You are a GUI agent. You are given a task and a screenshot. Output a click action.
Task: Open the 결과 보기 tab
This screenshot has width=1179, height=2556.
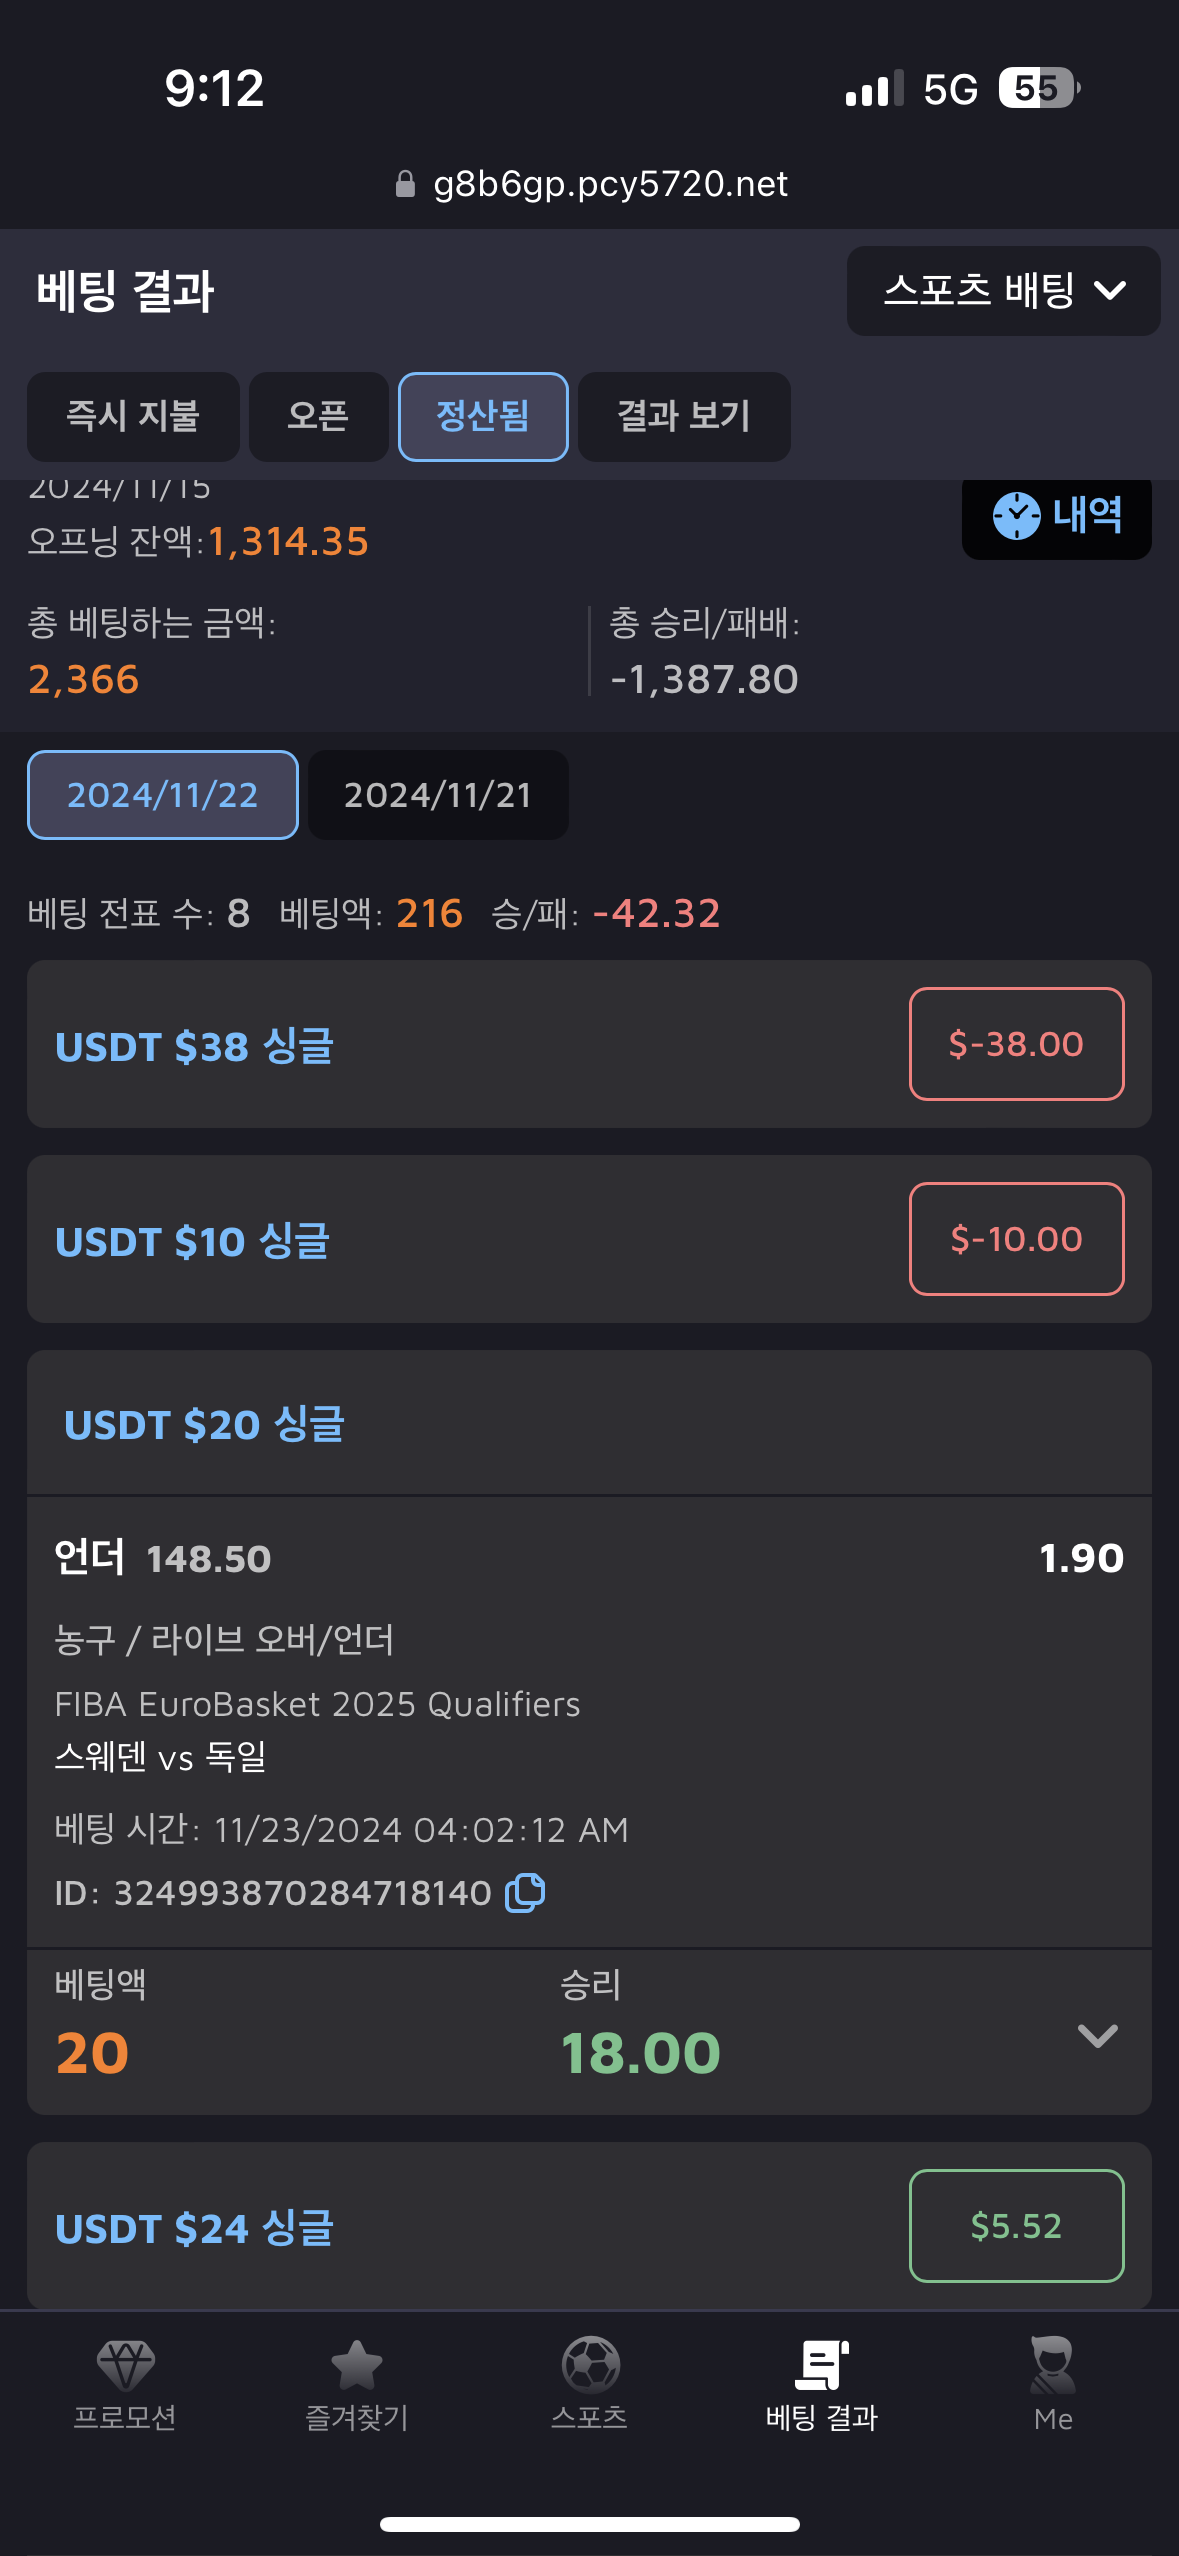684,416
